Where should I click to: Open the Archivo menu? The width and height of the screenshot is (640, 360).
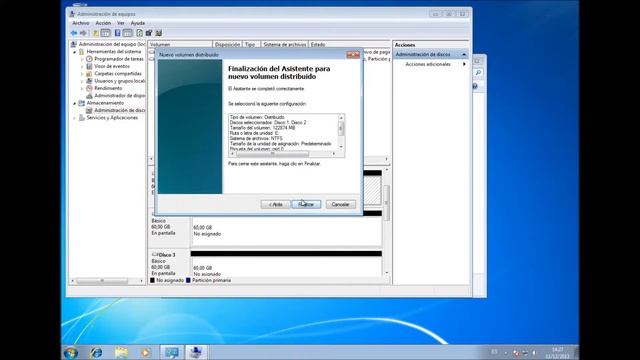[81, 23]
